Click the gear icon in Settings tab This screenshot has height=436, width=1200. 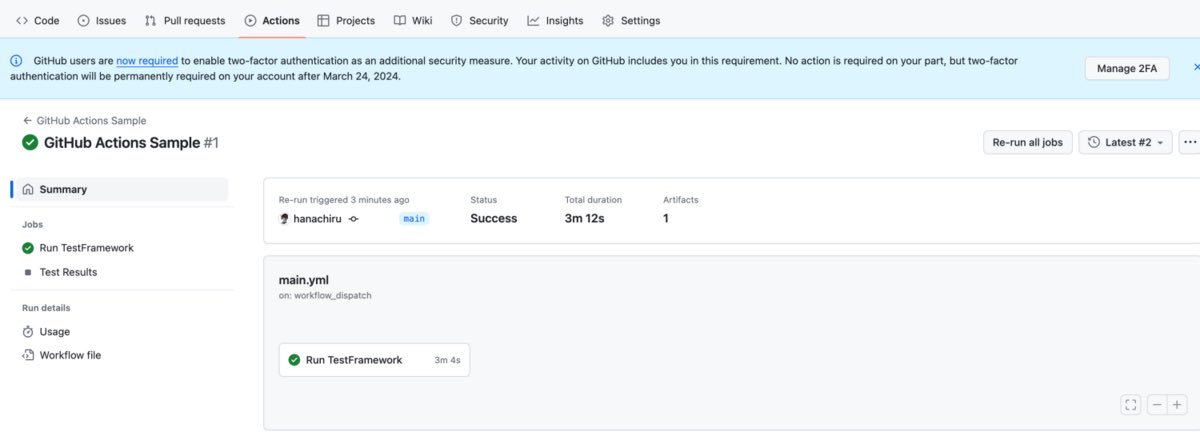click(x=608, y=20)
